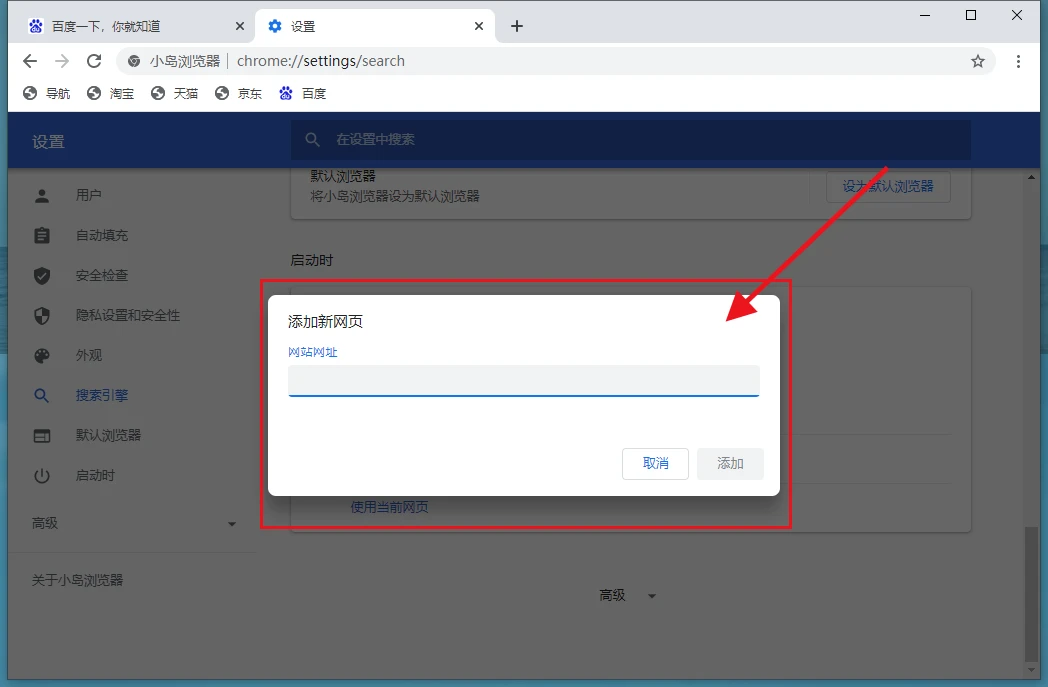The image size is (1048, 687).
Task: Close the 百度一下 tab
Action: pyautogui.click(x=240, y=26)
